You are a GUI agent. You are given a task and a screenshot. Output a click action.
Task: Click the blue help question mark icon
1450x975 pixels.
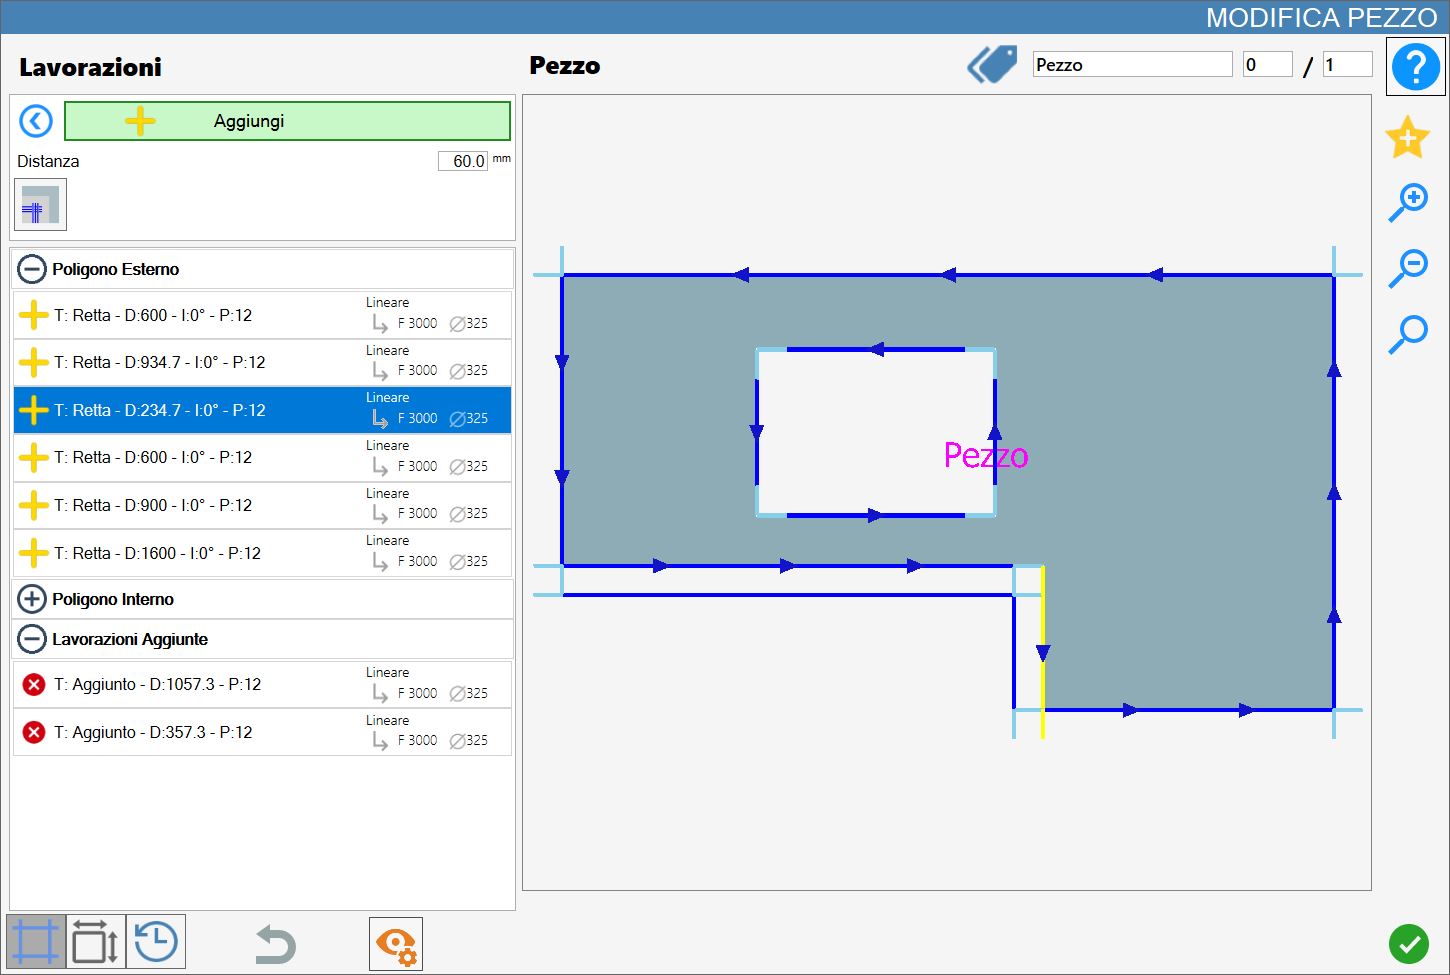(x=1415, y=66)
